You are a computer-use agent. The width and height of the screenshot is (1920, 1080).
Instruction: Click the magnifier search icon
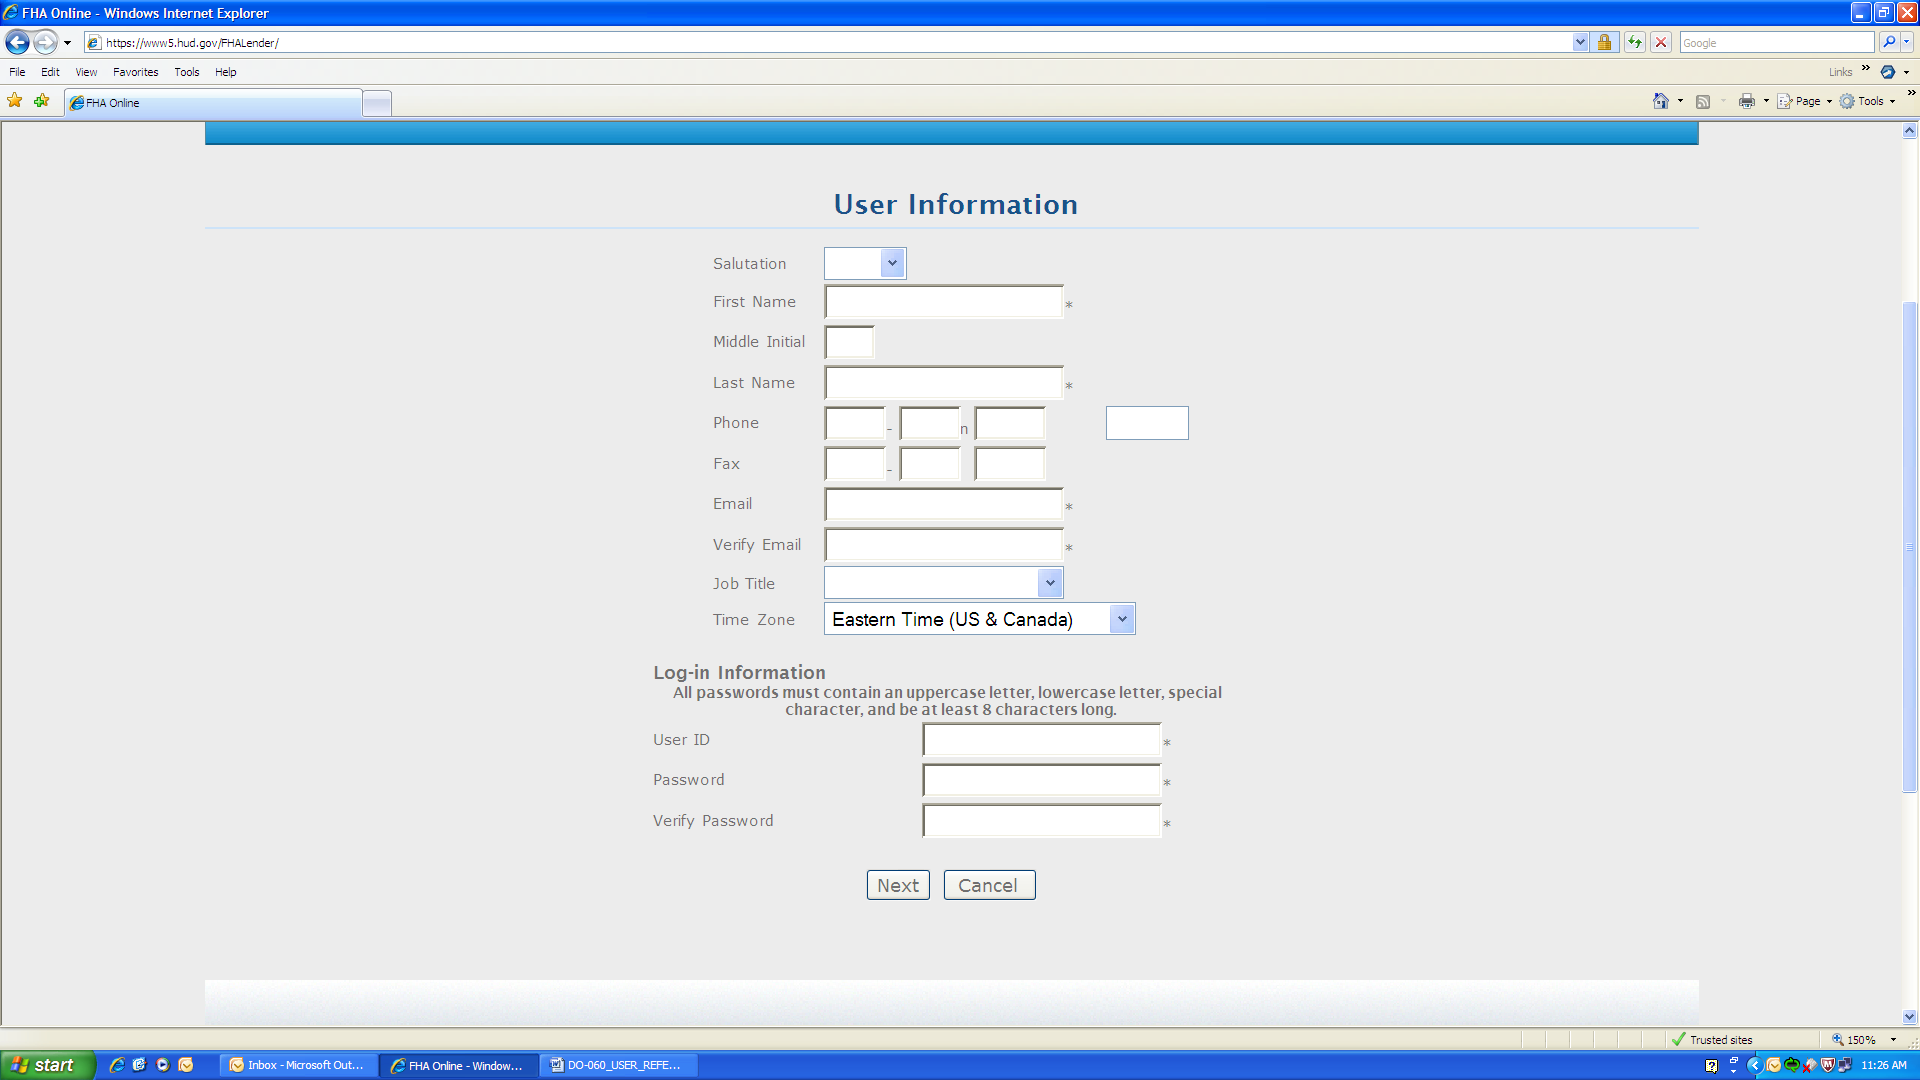pyautogui.click(x=1888, y=42)
